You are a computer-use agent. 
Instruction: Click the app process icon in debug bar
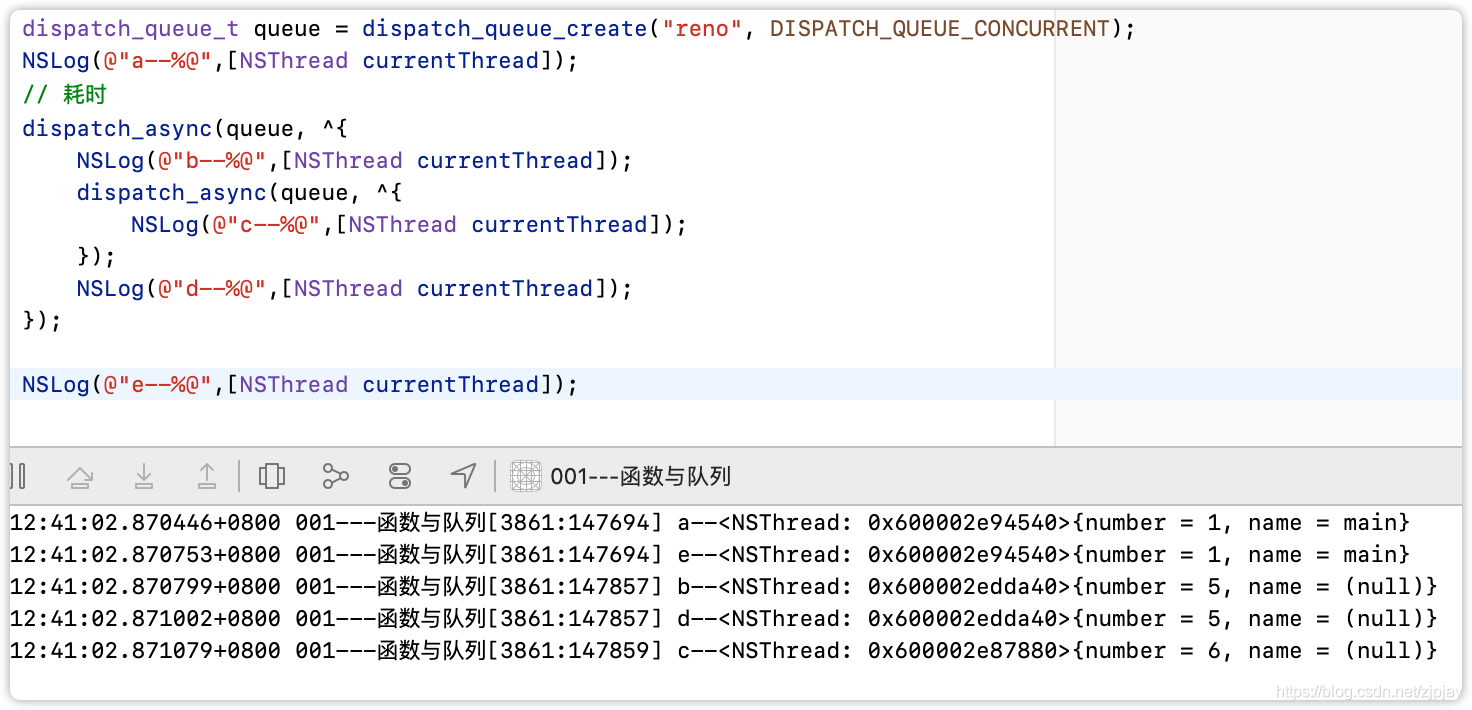pyautogui.click(x=526, y=476)
